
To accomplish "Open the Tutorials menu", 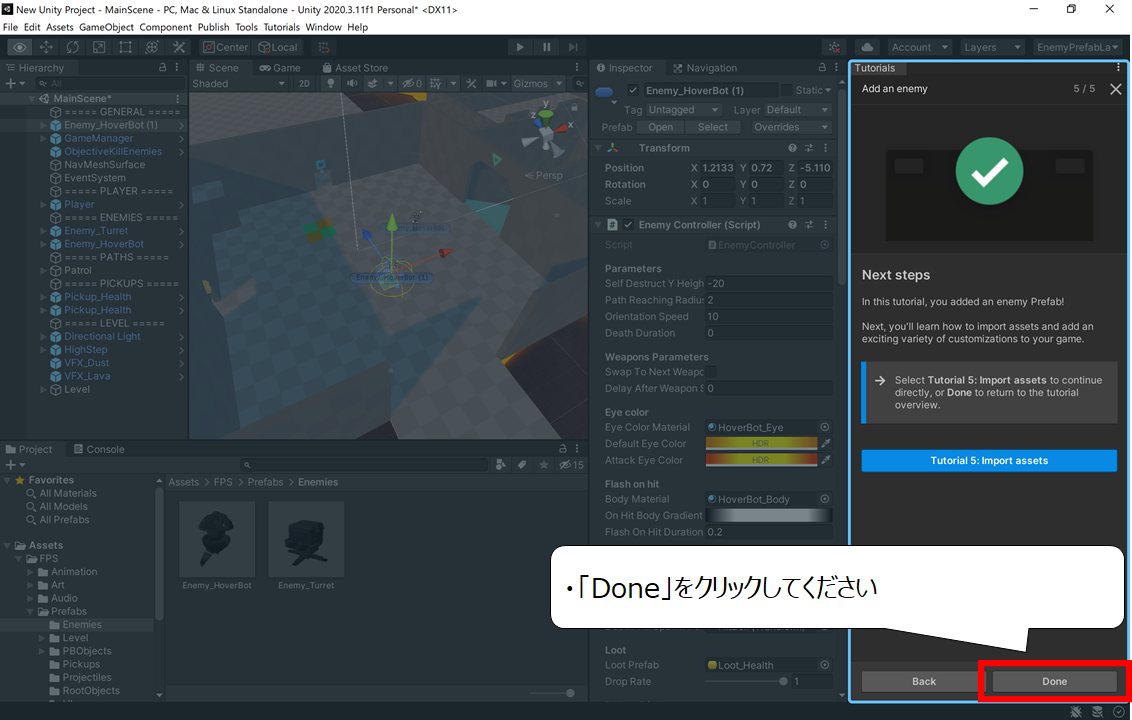I will click(x=281, y=27).
